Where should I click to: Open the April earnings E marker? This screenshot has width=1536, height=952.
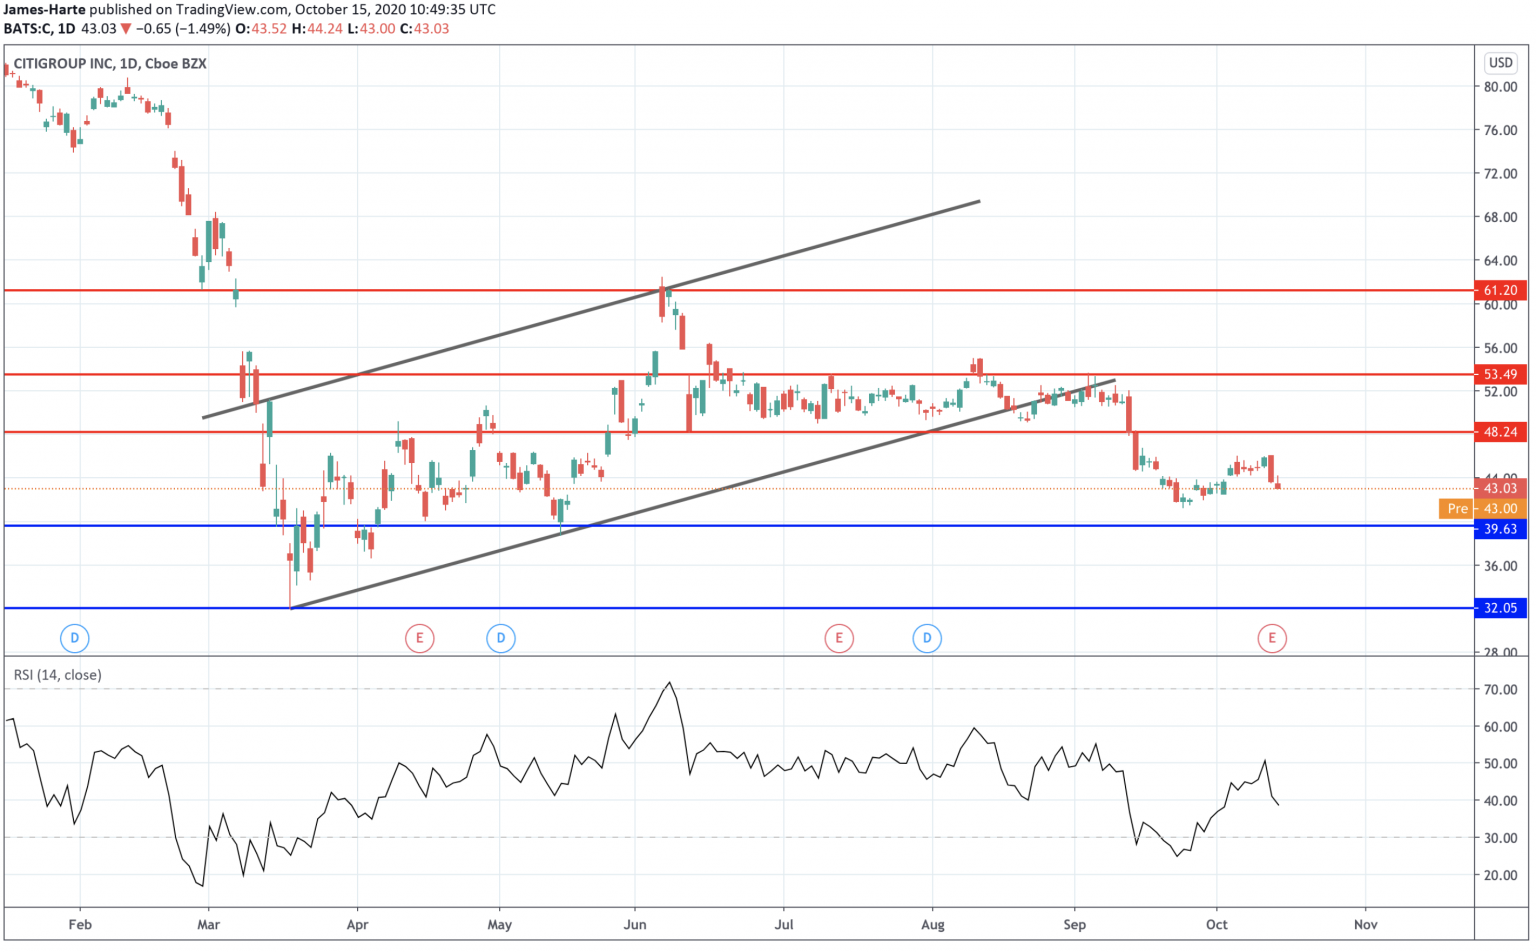click(x=420, y=637)
